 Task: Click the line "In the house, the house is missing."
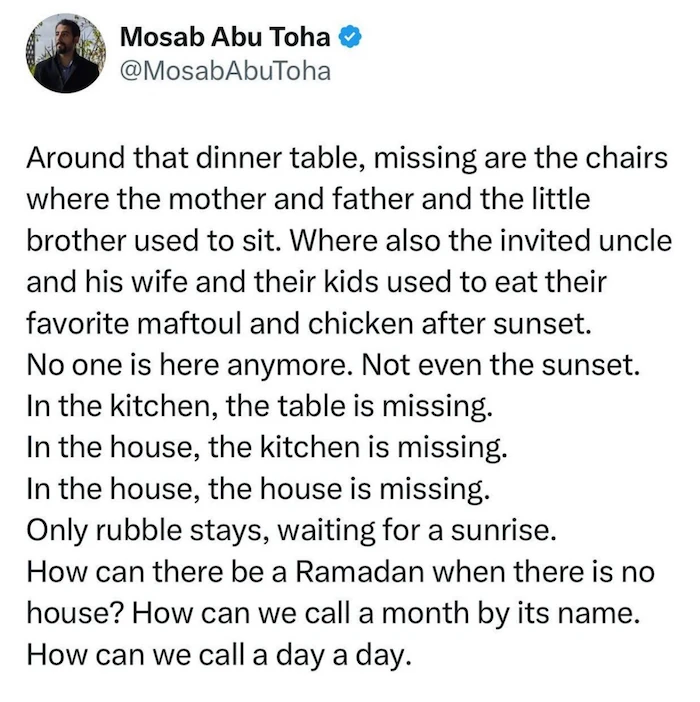[258, 490]
